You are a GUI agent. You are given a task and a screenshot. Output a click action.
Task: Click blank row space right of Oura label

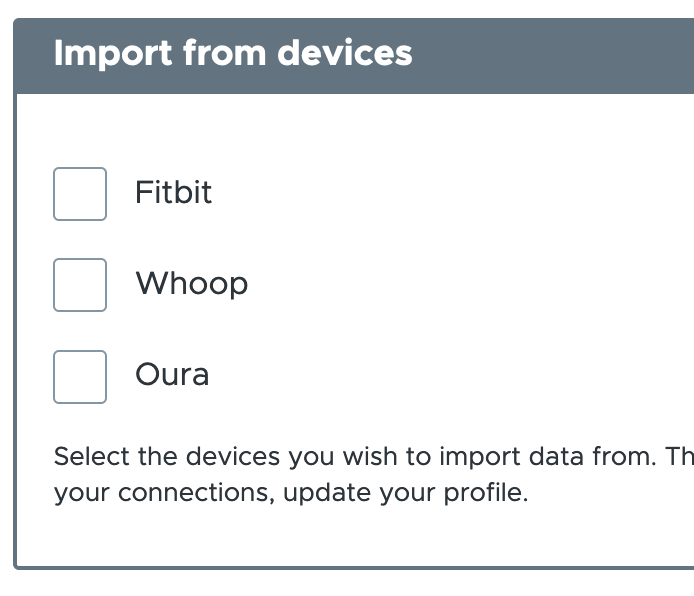tap(451, 377)
